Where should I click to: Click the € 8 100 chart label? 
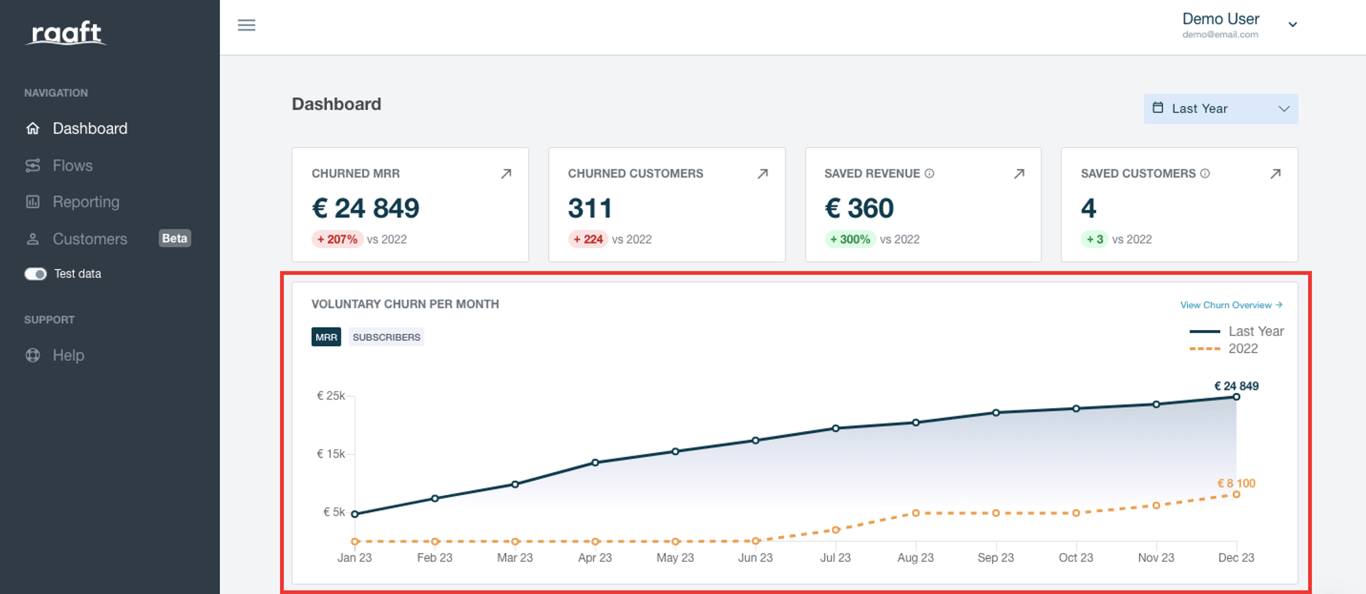point(1236,483)
